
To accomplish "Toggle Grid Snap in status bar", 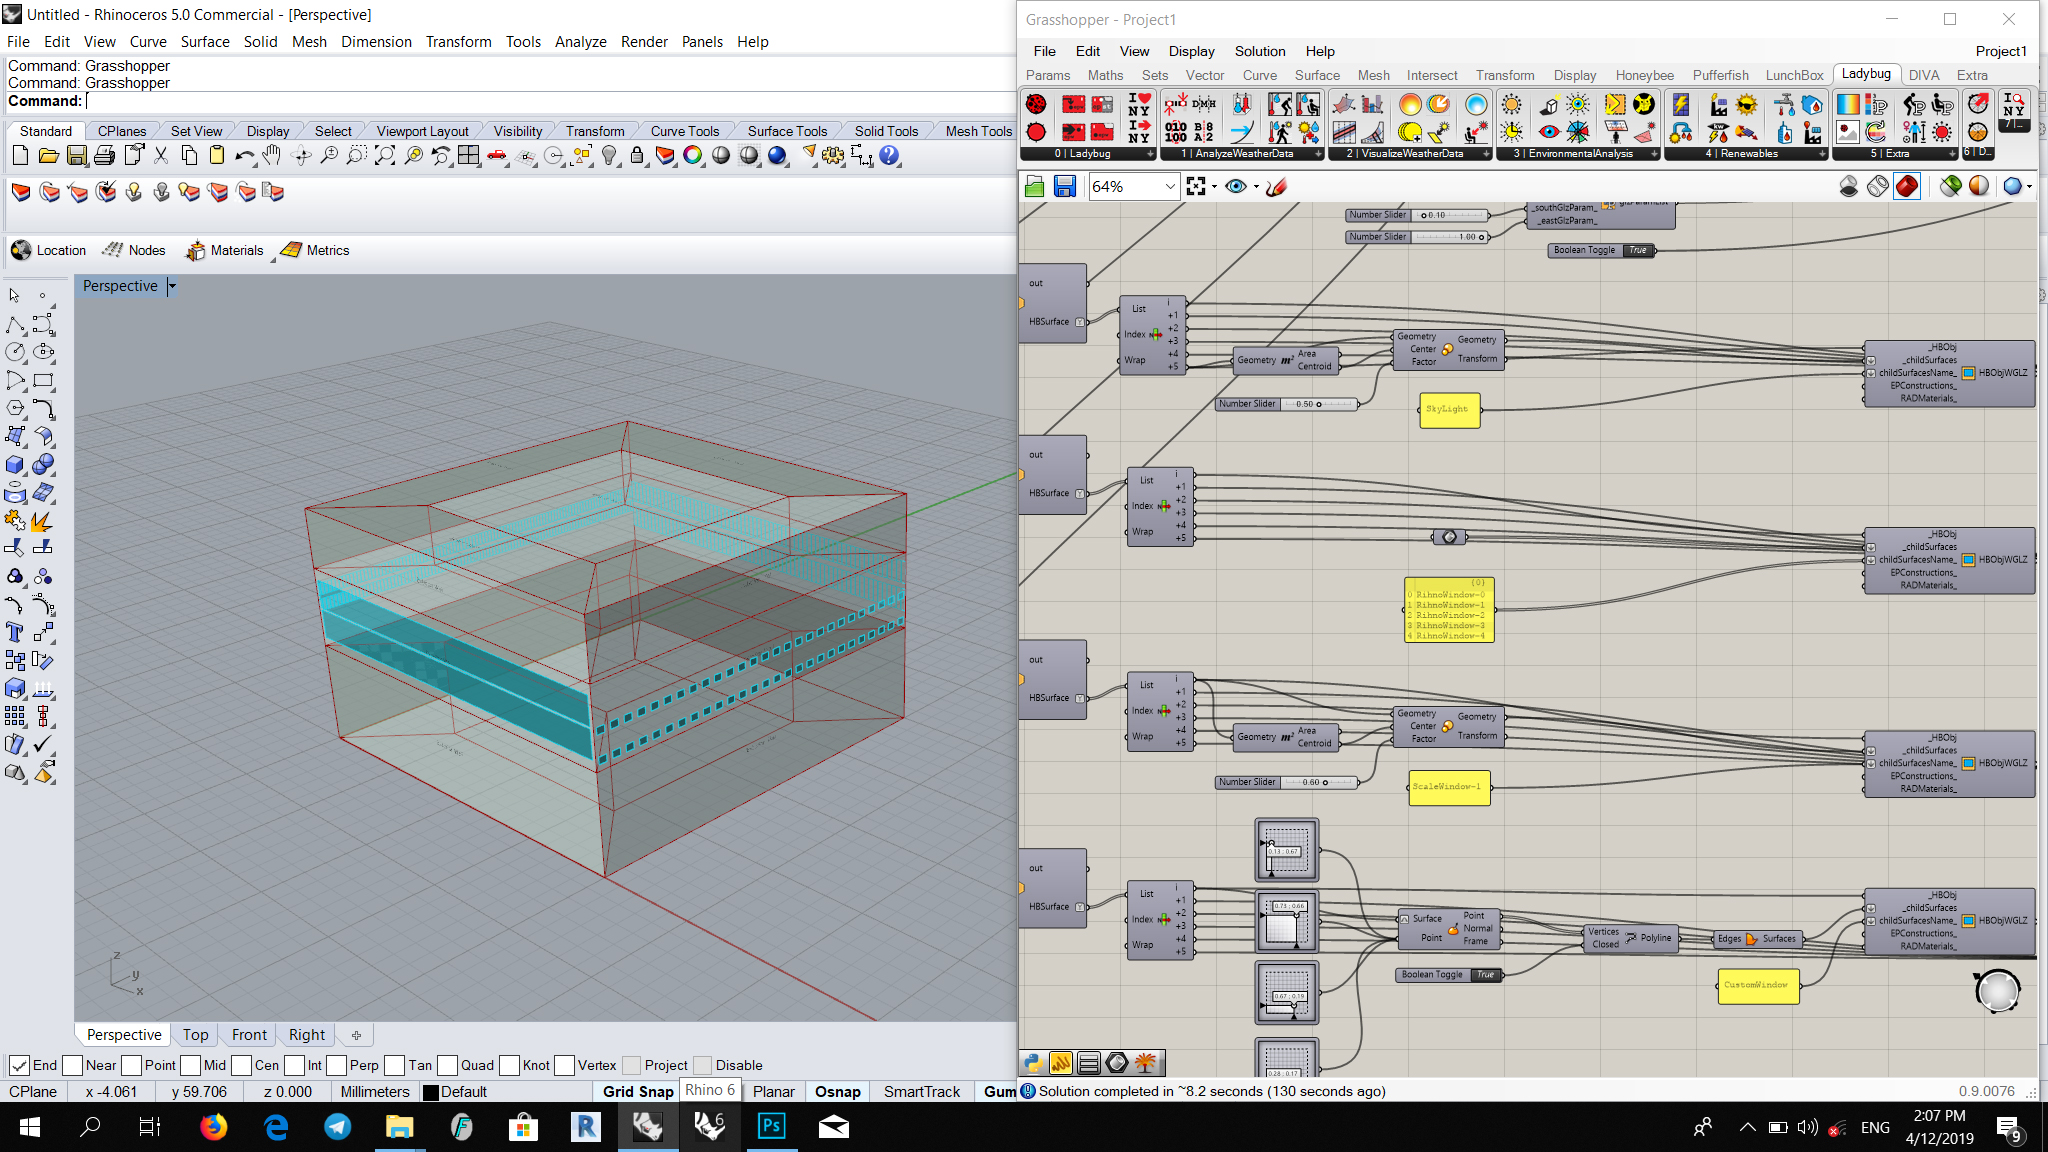I will 638,1092.
